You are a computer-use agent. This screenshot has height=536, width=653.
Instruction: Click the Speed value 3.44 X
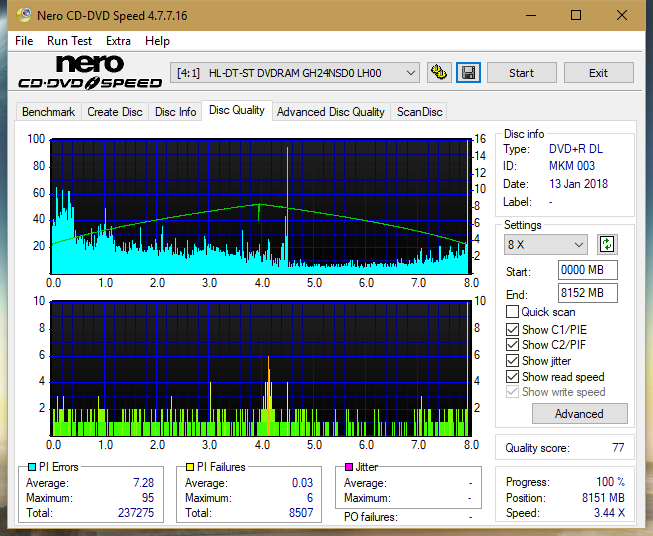tap(609, 513)
